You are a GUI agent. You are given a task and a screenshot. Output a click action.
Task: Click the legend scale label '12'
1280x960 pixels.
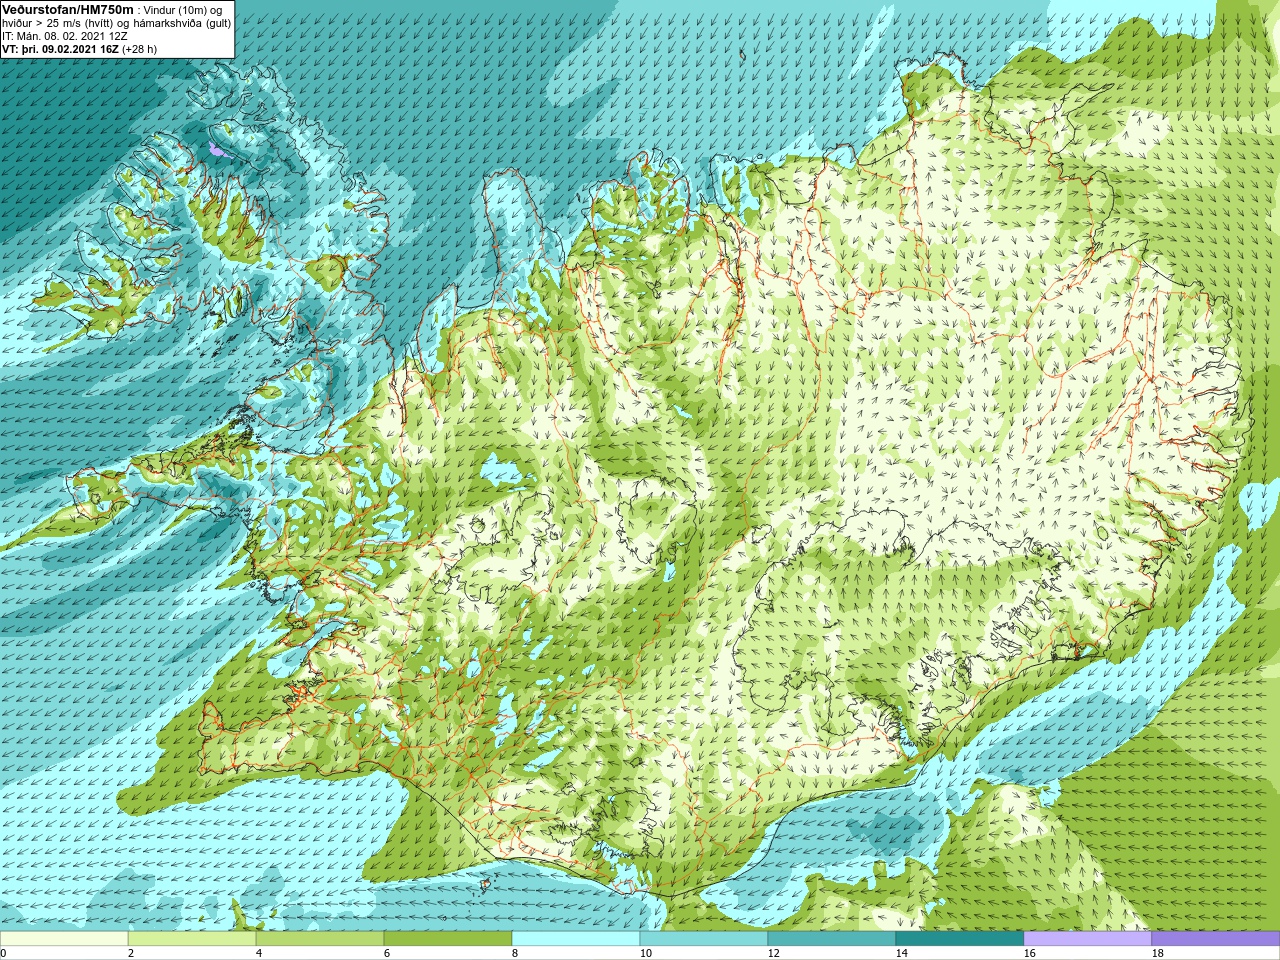pyautogui.click(x=773, y=953)
